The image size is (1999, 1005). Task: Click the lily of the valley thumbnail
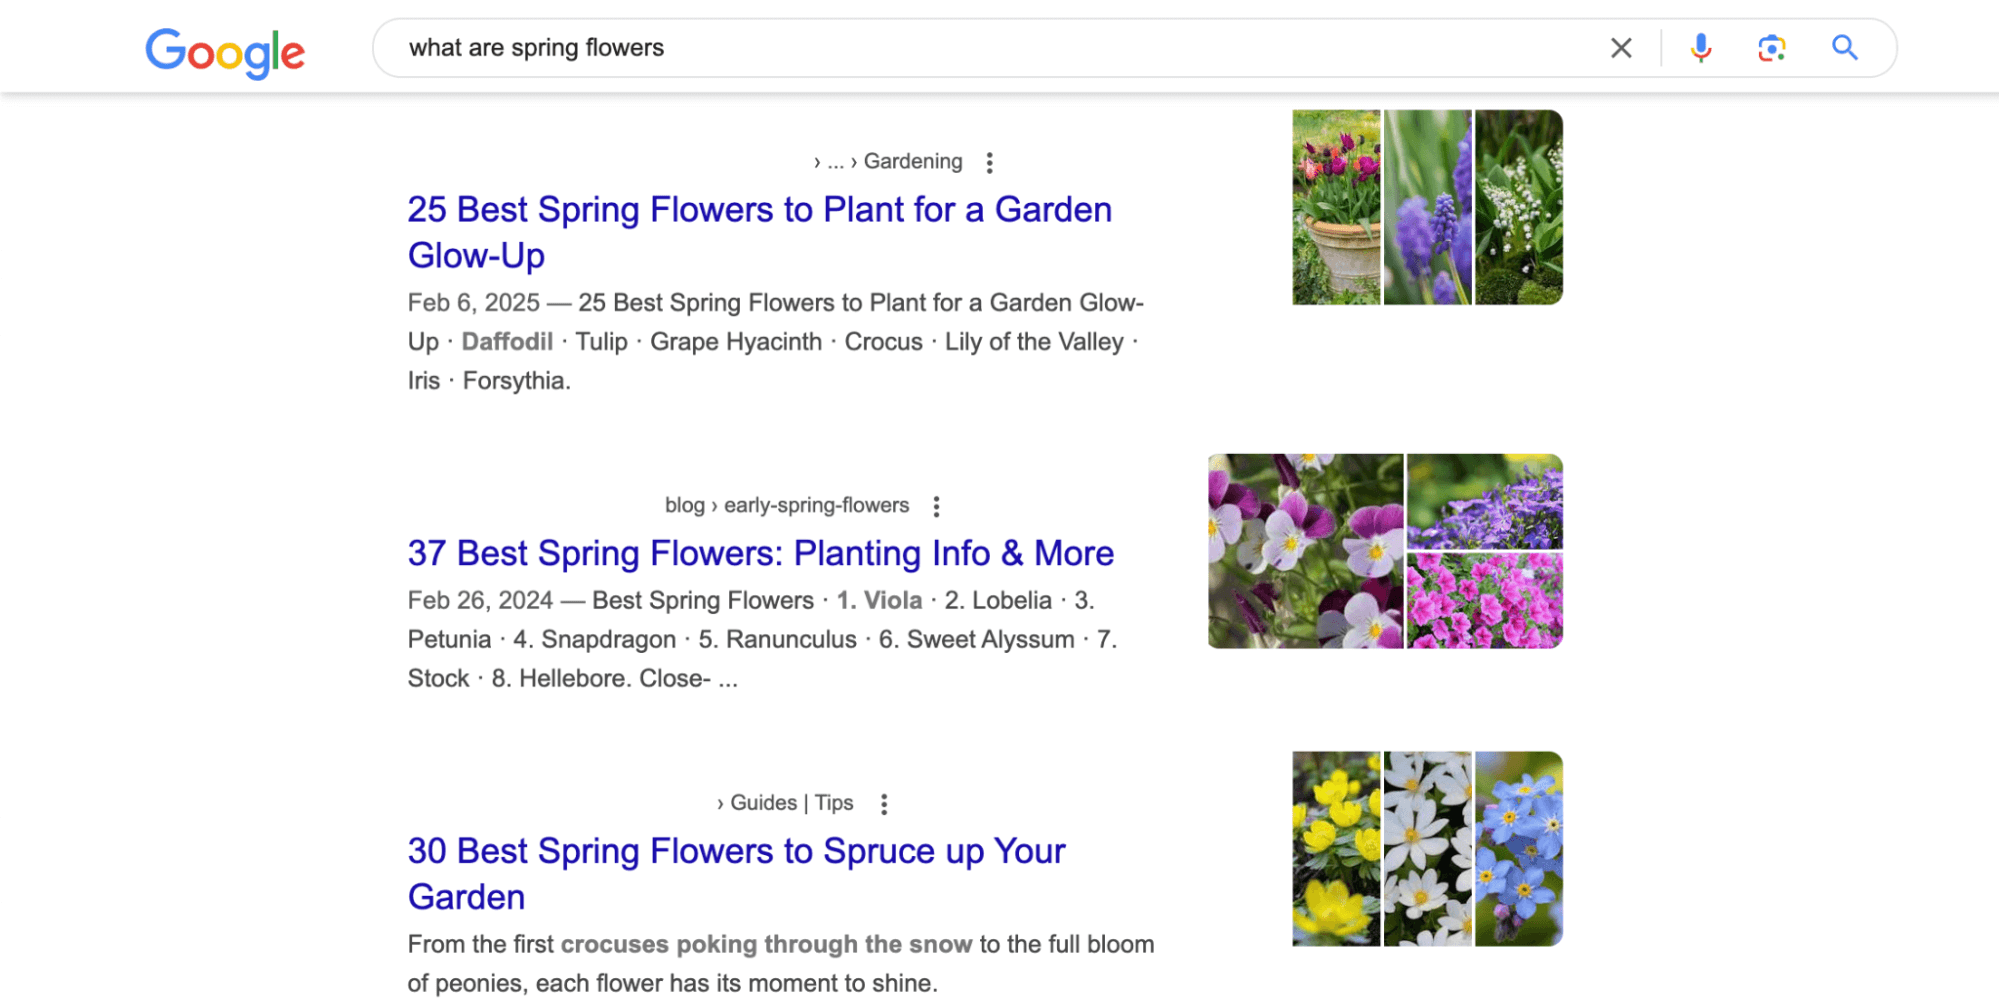tap(1519, 207)
